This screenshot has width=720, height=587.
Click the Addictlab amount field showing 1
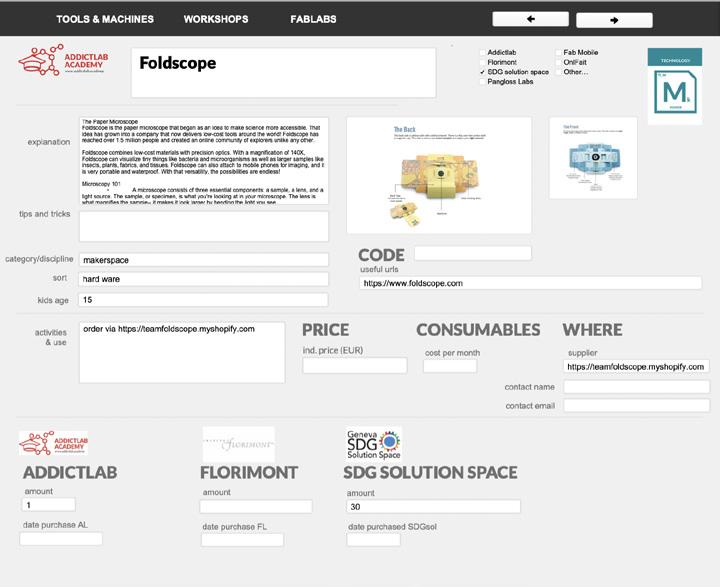[x=49, y=505]
